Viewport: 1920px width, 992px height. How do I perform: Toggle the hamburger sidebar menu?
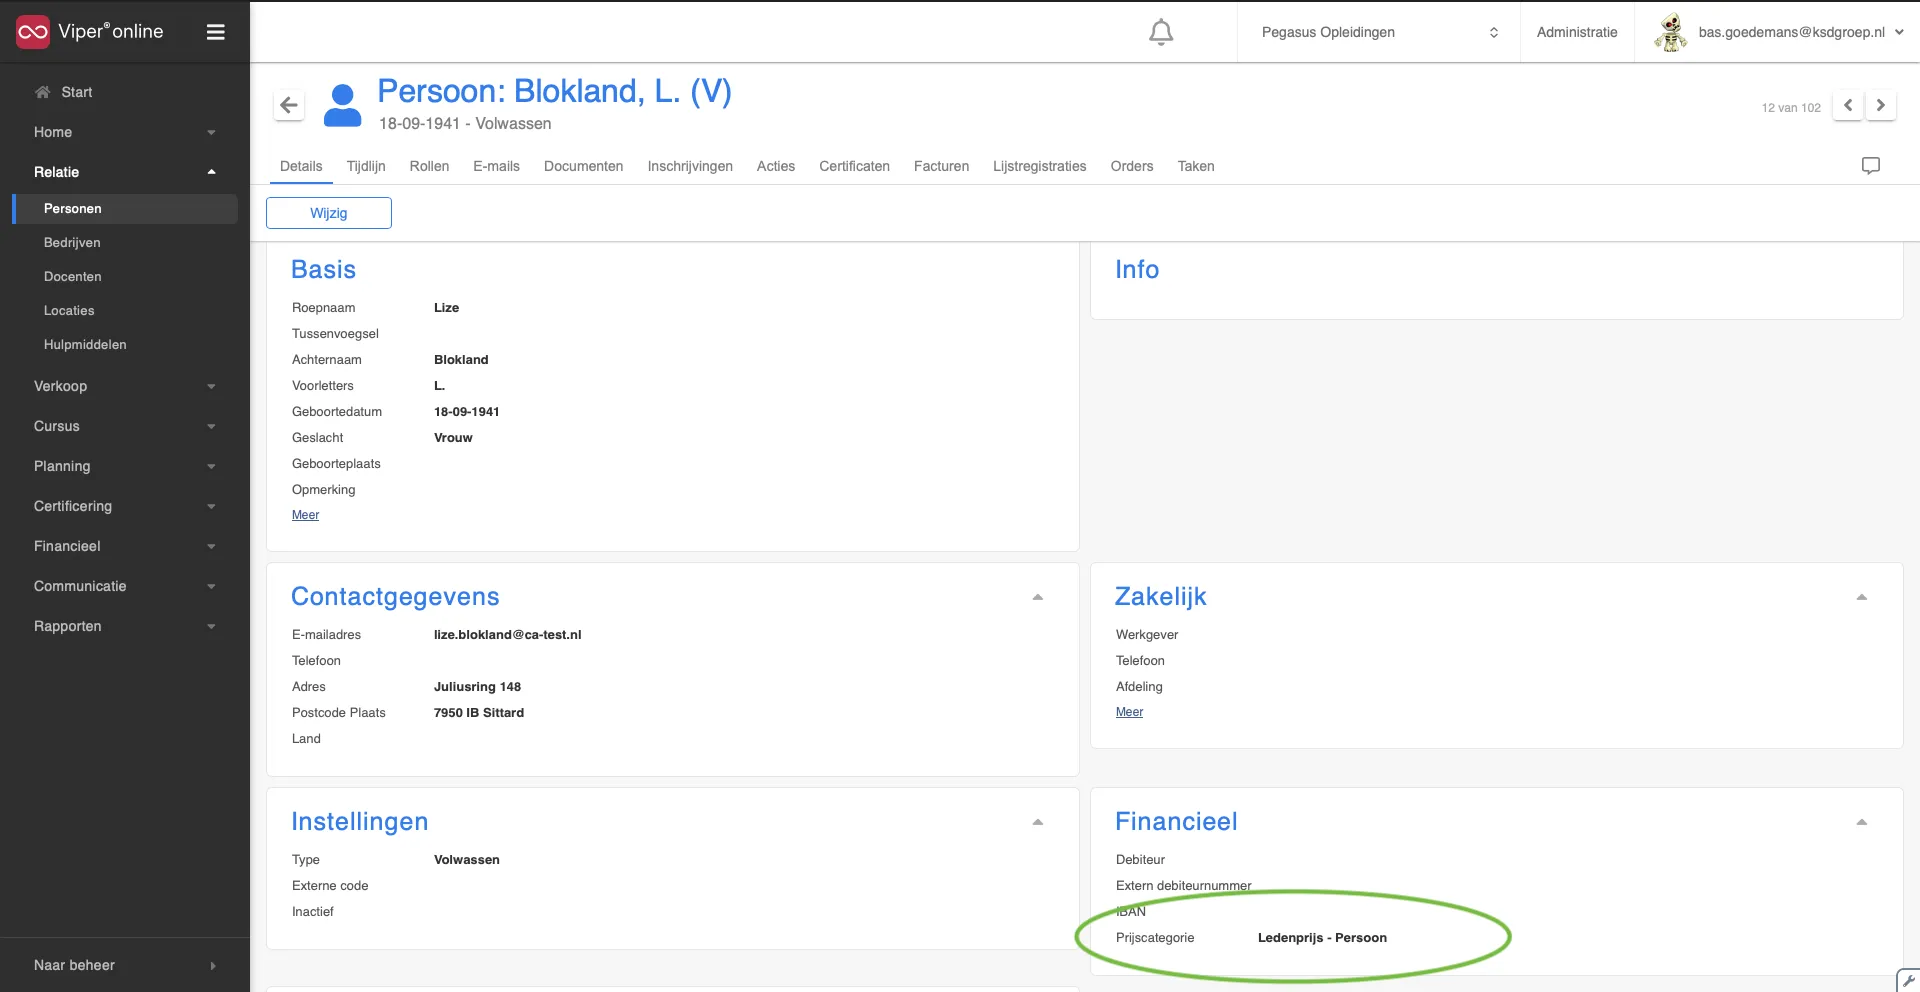215,32
